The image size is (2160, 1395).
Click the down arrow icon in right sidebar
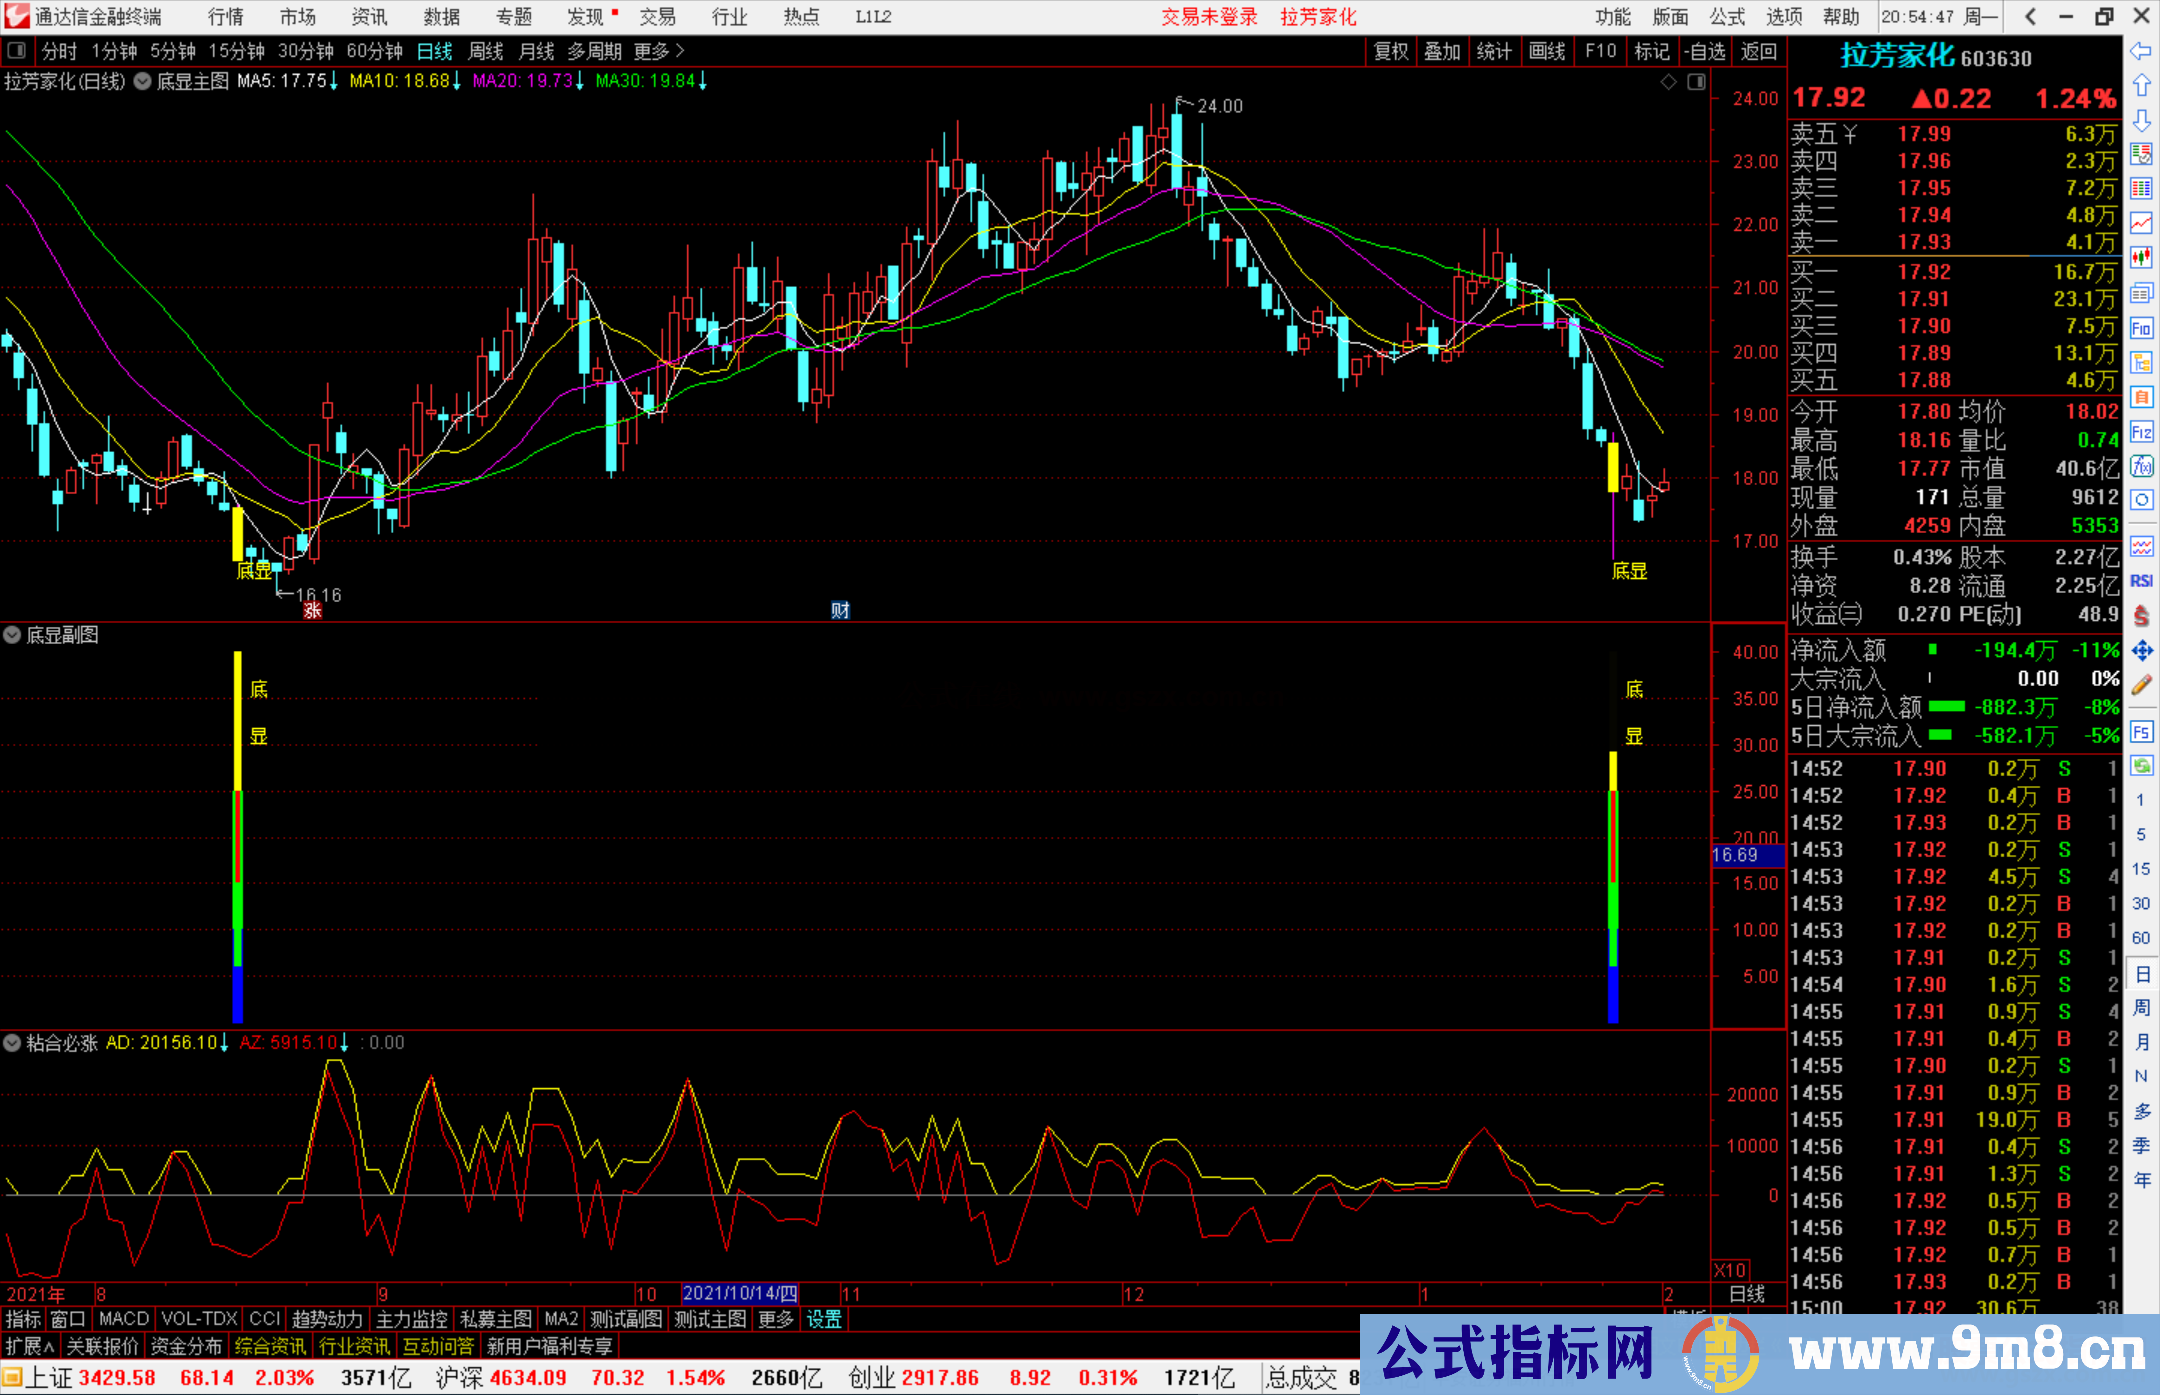pyautogui.click(x=2141, y=120)
